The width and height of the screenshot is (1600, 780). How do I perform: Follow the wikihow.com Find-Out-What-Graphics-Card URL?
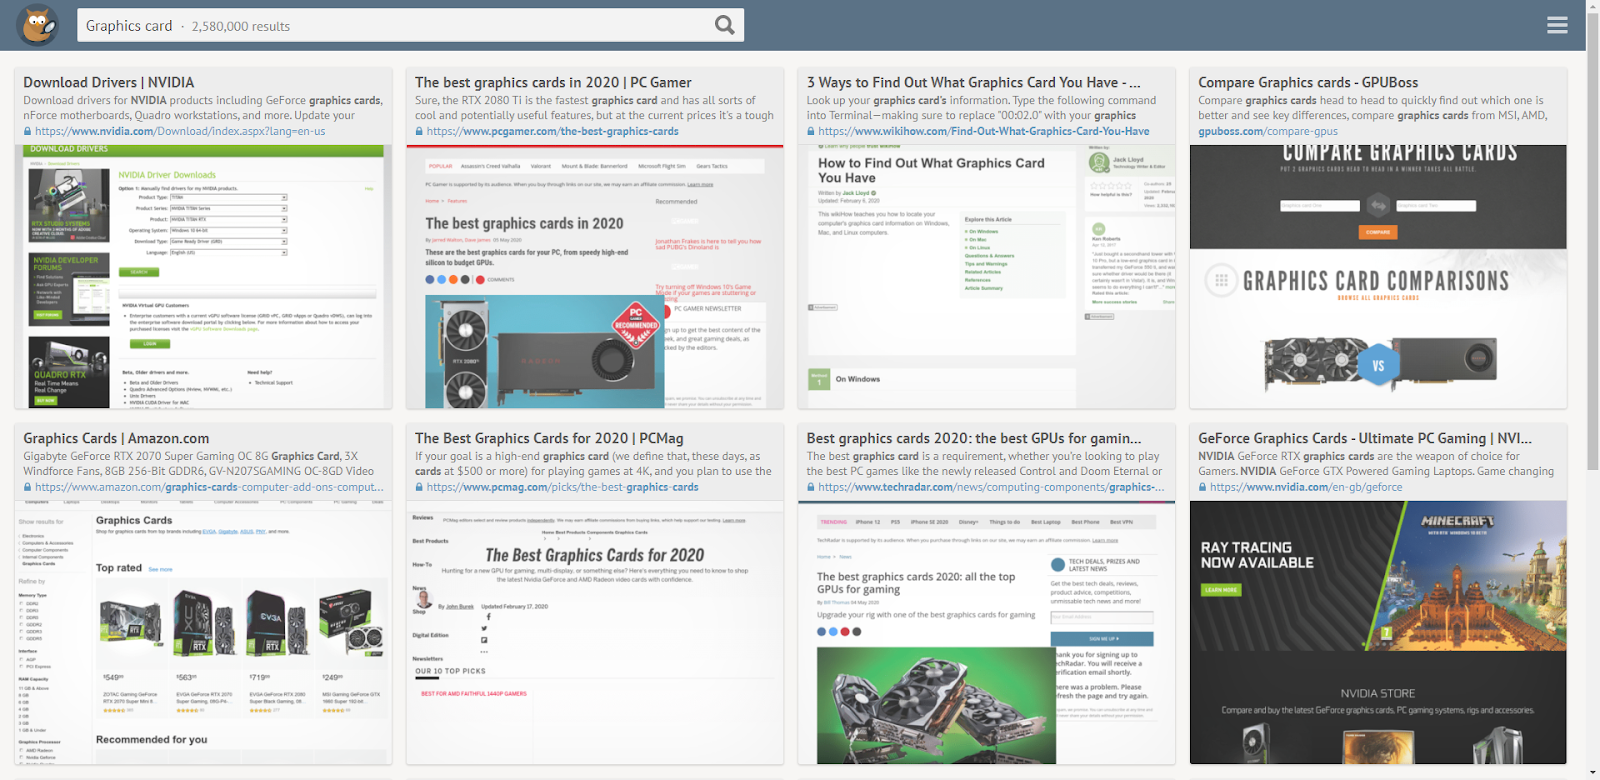(984, 131)
